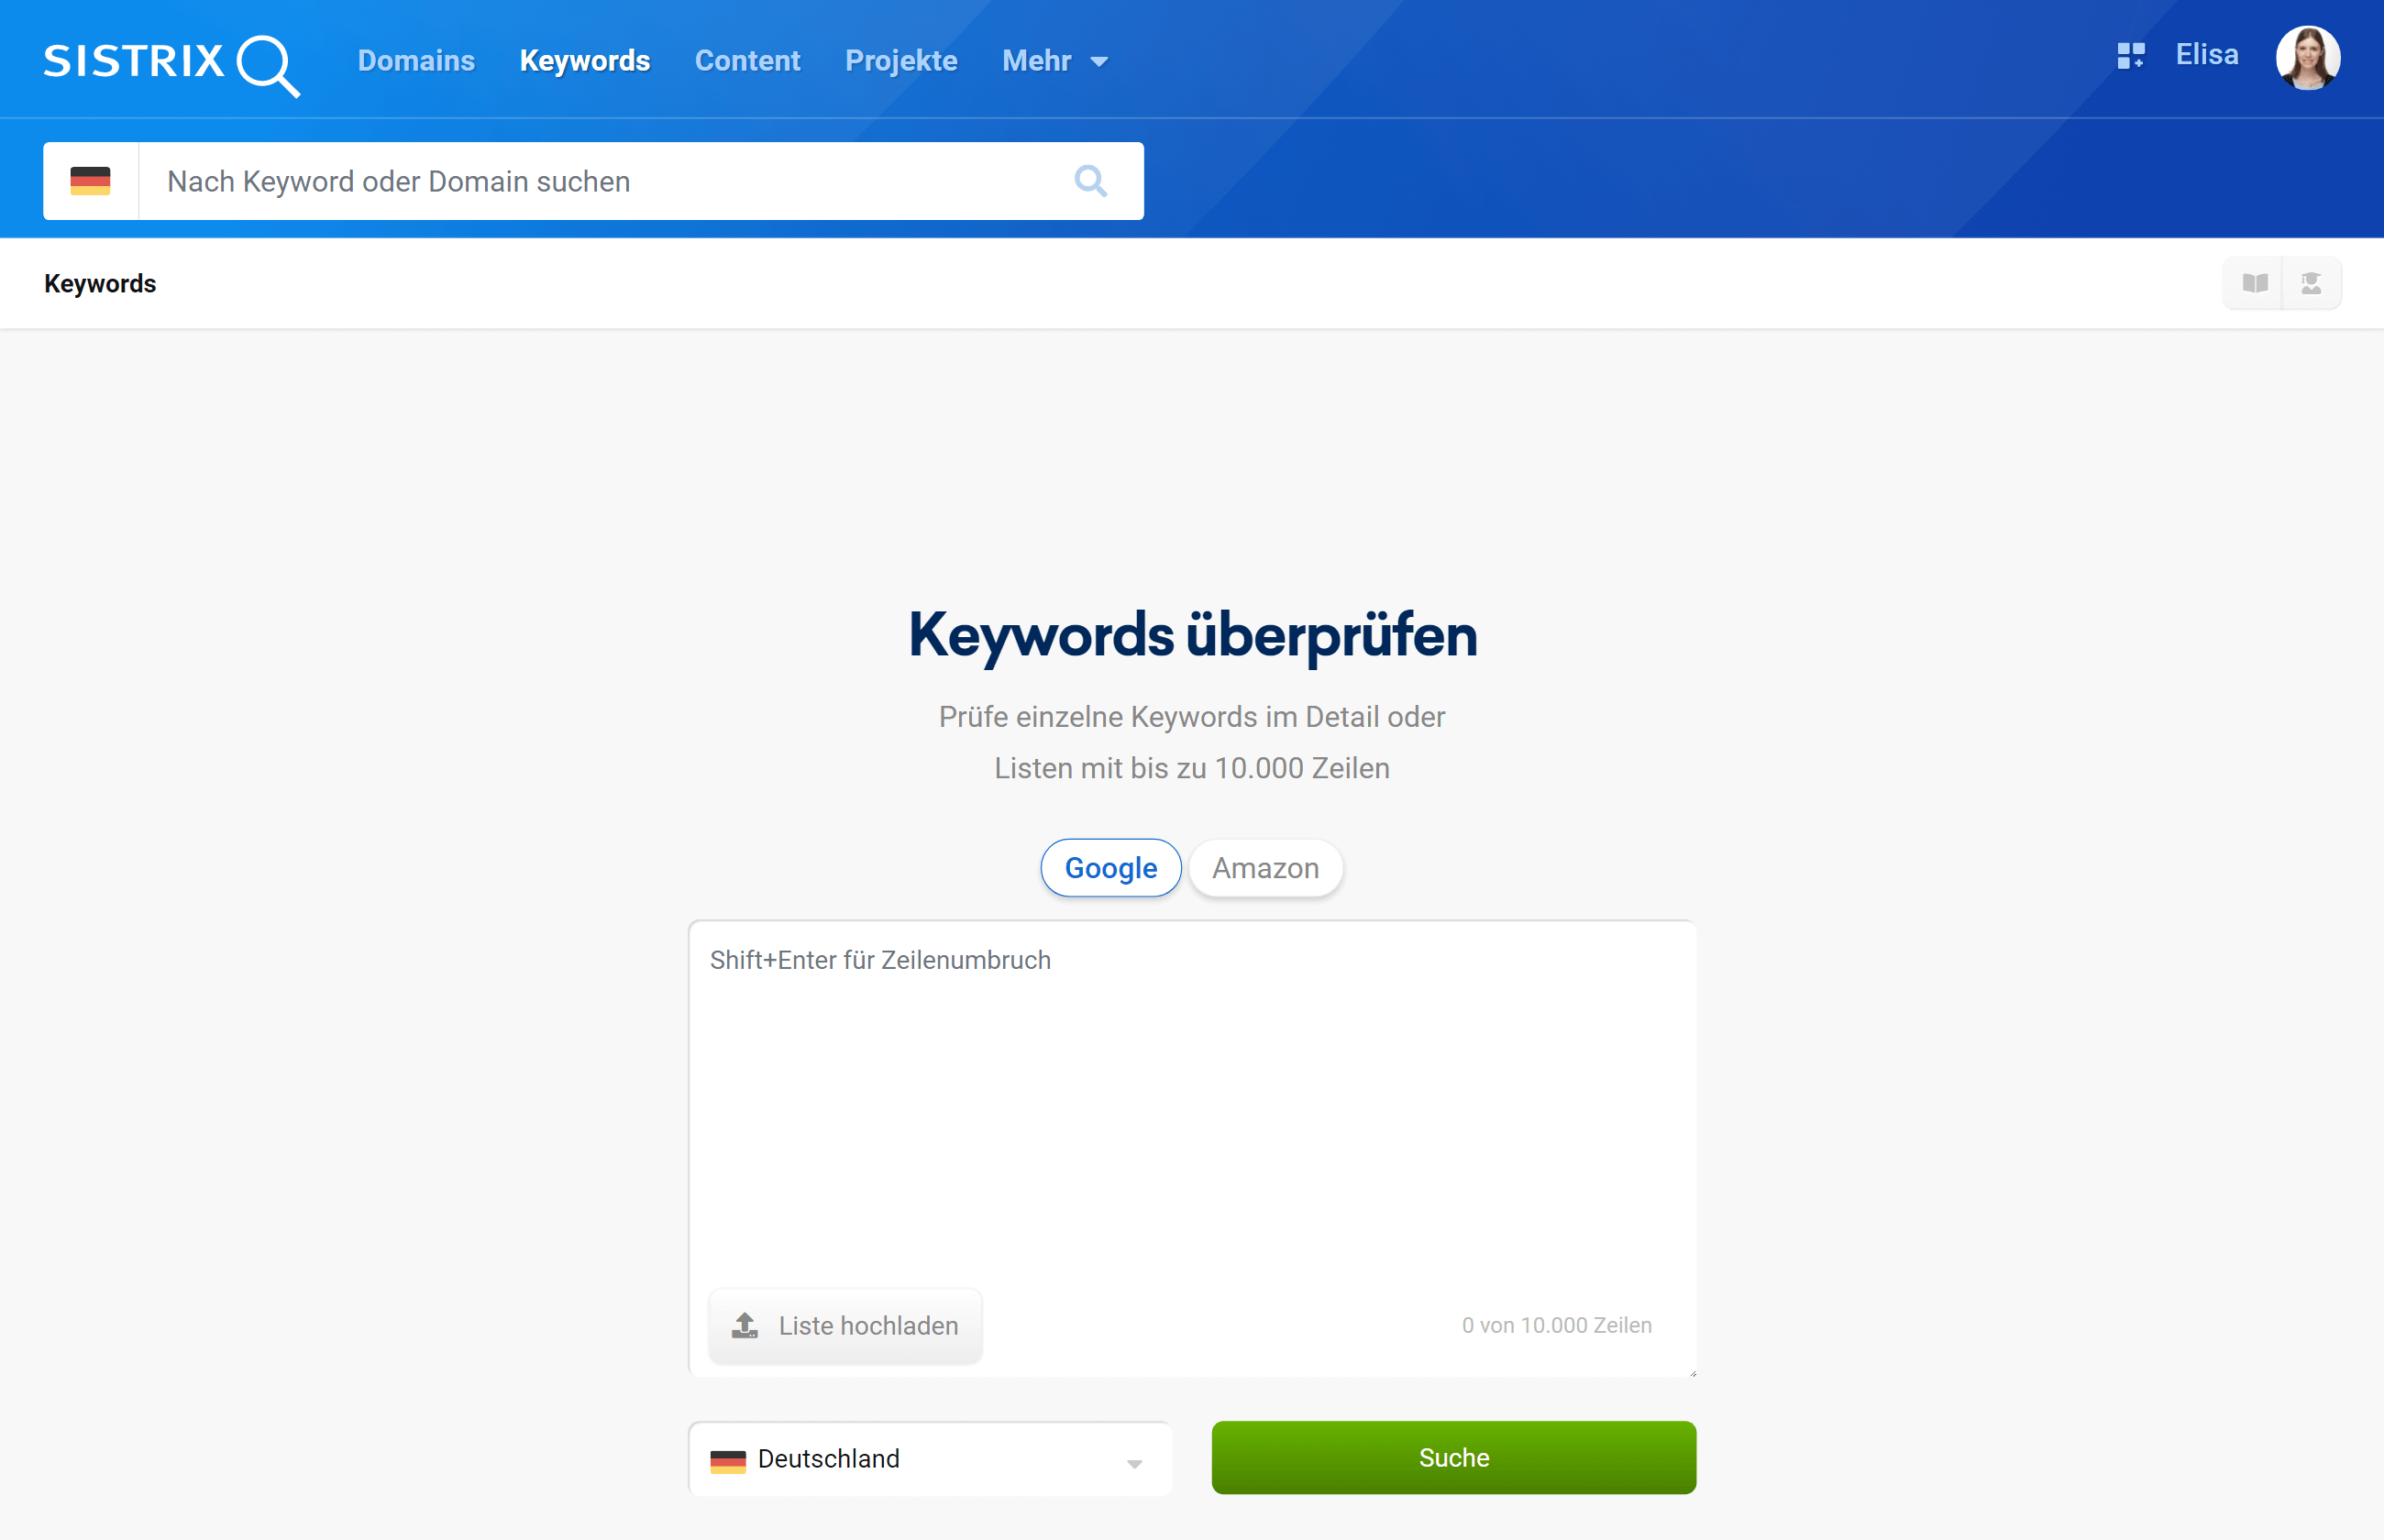Click Elisa's profile avatar
The height and width of the screenshot is (1540, 2384).
[2307, 58]
